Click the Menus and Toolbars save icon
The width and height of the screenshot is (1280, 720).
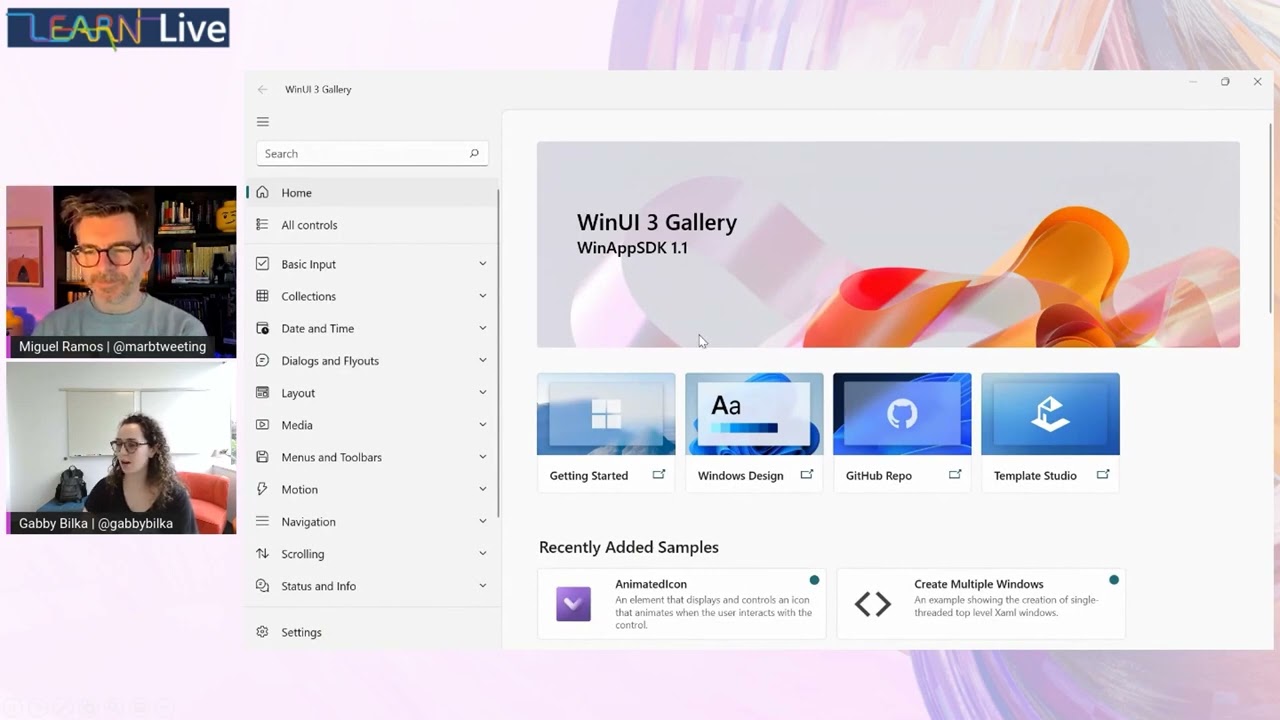(x=262, y=456)
